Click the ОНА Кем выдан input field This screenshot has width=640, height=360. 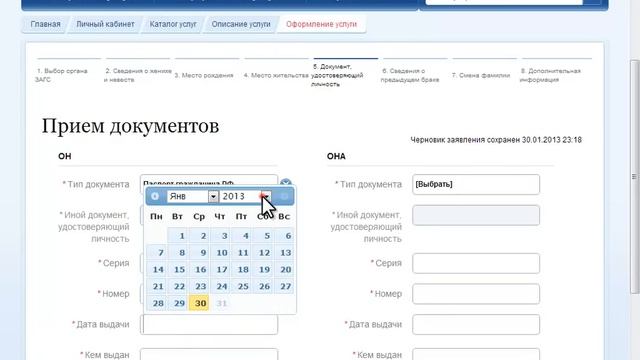(x=476, y=354)
